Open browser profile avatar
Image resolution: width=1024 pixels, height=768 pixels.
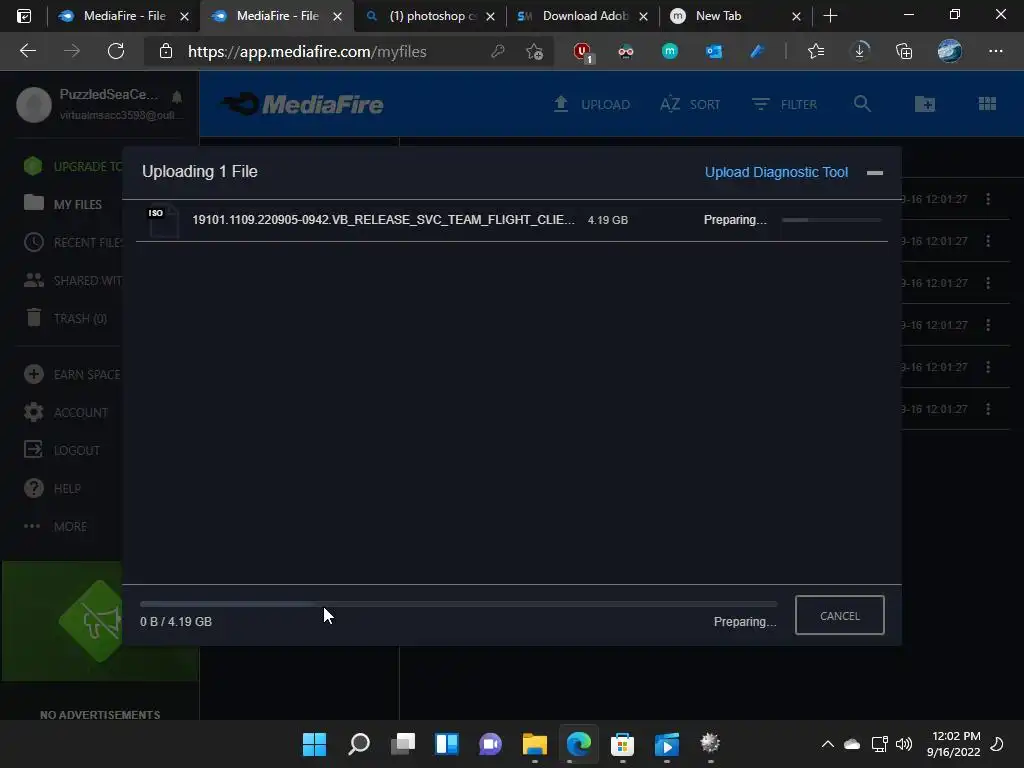point(950,51)
